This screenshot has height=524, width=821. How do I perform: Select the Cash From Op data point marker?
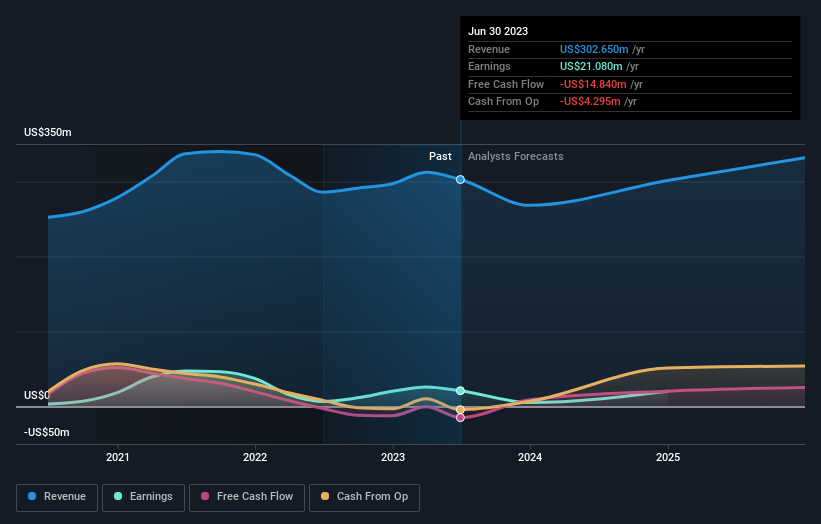[460, 409]
